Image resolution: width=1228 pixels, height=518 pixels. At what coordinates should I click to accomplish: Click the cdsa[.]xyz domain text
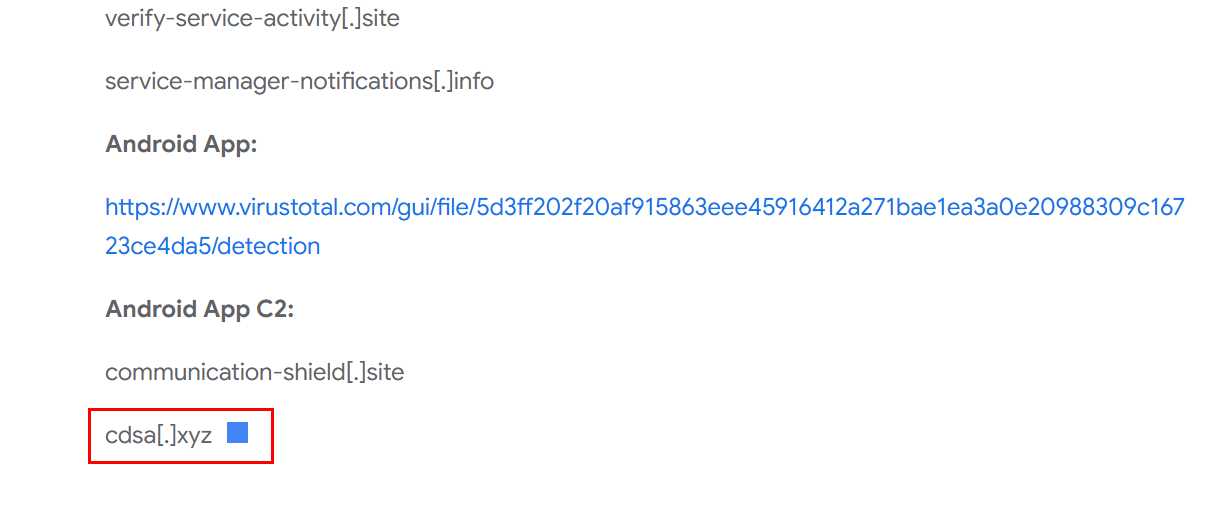click(158, 436)
